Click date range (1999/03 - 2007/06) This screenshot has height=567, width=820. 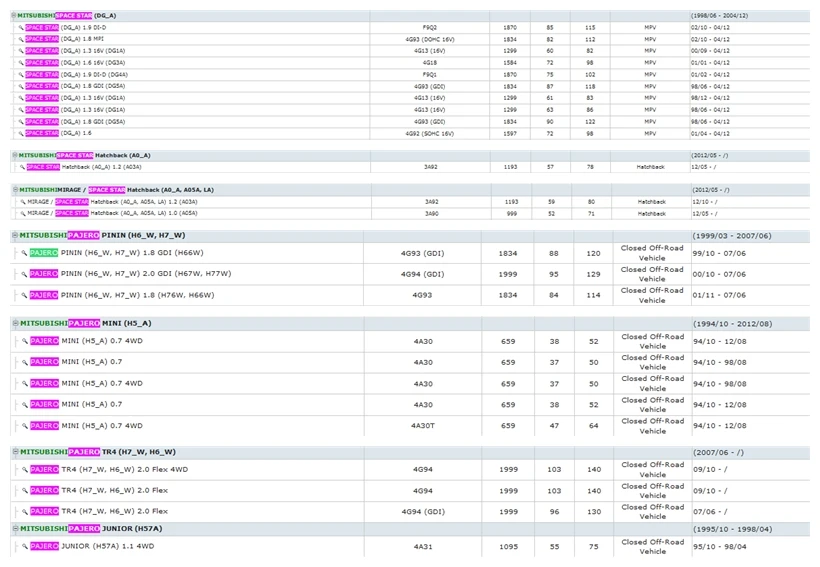tap(732, 236)
